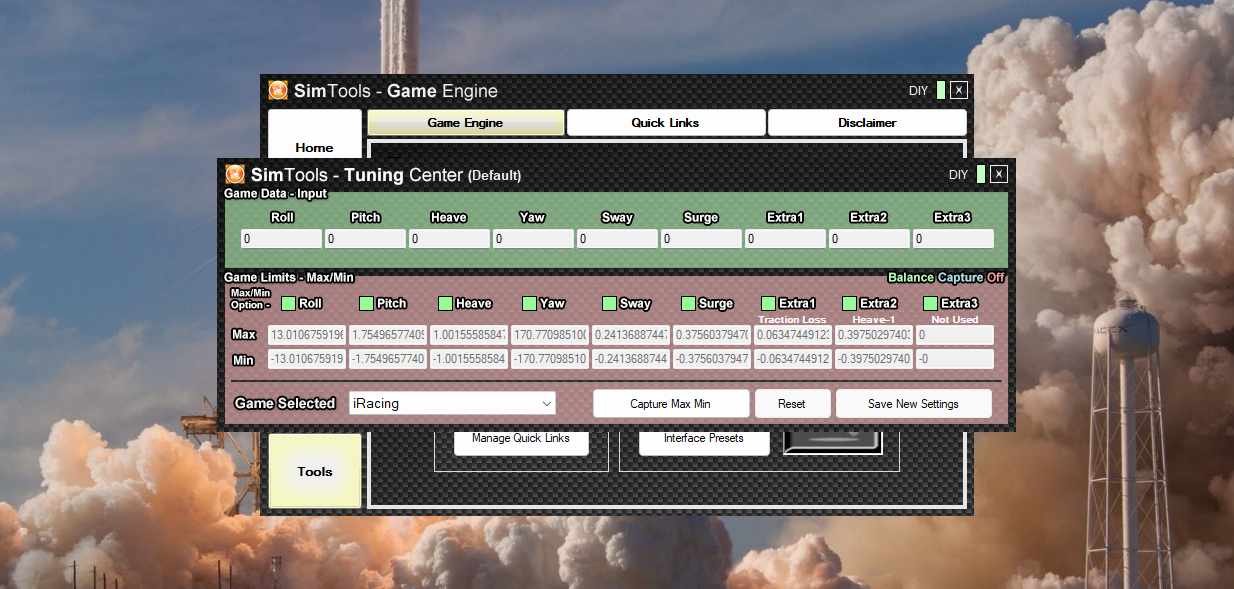Click the Extra3 Max value field
1234x589 pixels.
pos(955,335)
